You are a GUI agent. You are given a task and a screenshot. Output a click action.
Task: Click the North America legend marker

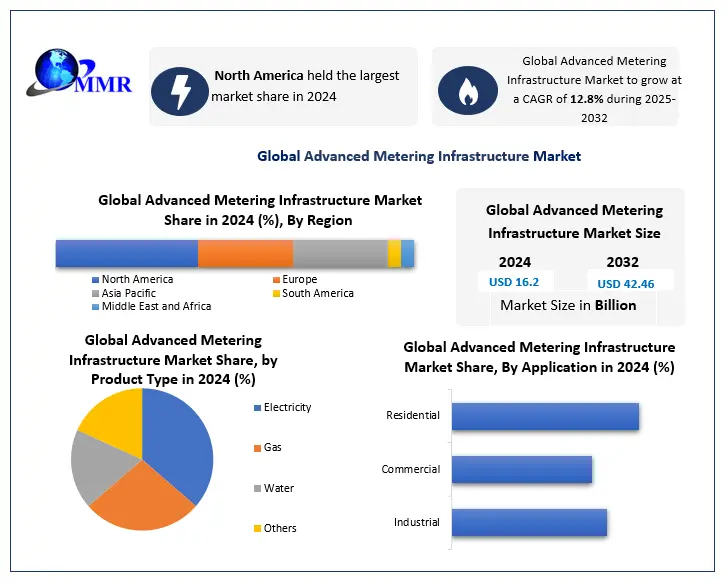[96, 280]
